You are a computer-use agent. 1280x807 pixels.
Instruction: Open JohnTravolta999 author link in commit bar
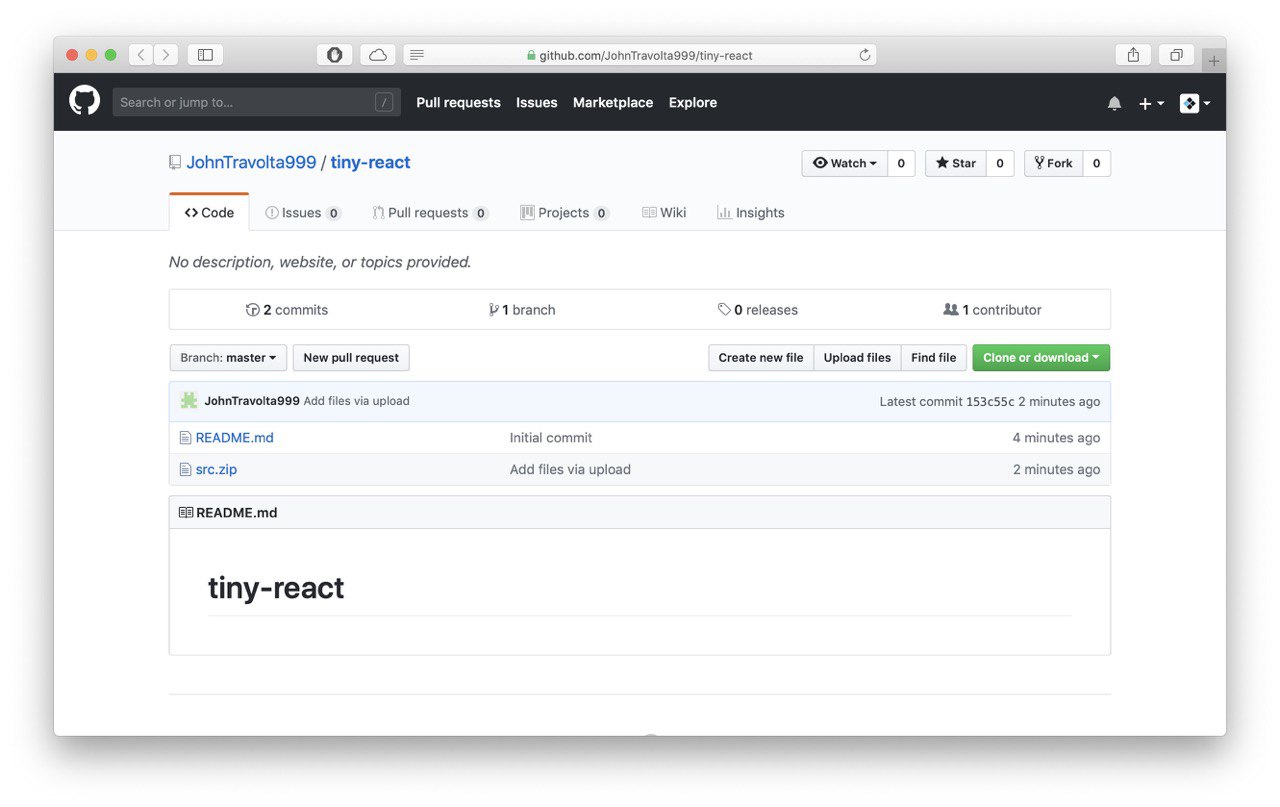click(252, 401)
